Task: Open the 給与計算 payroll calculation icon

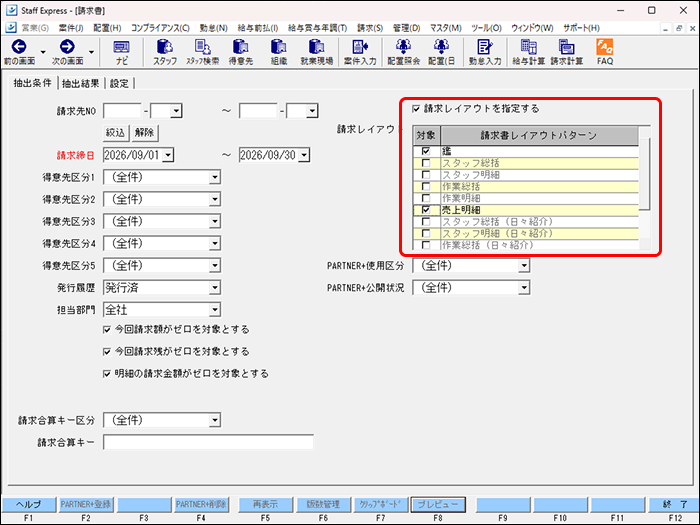Action: (x=528, y=47)
